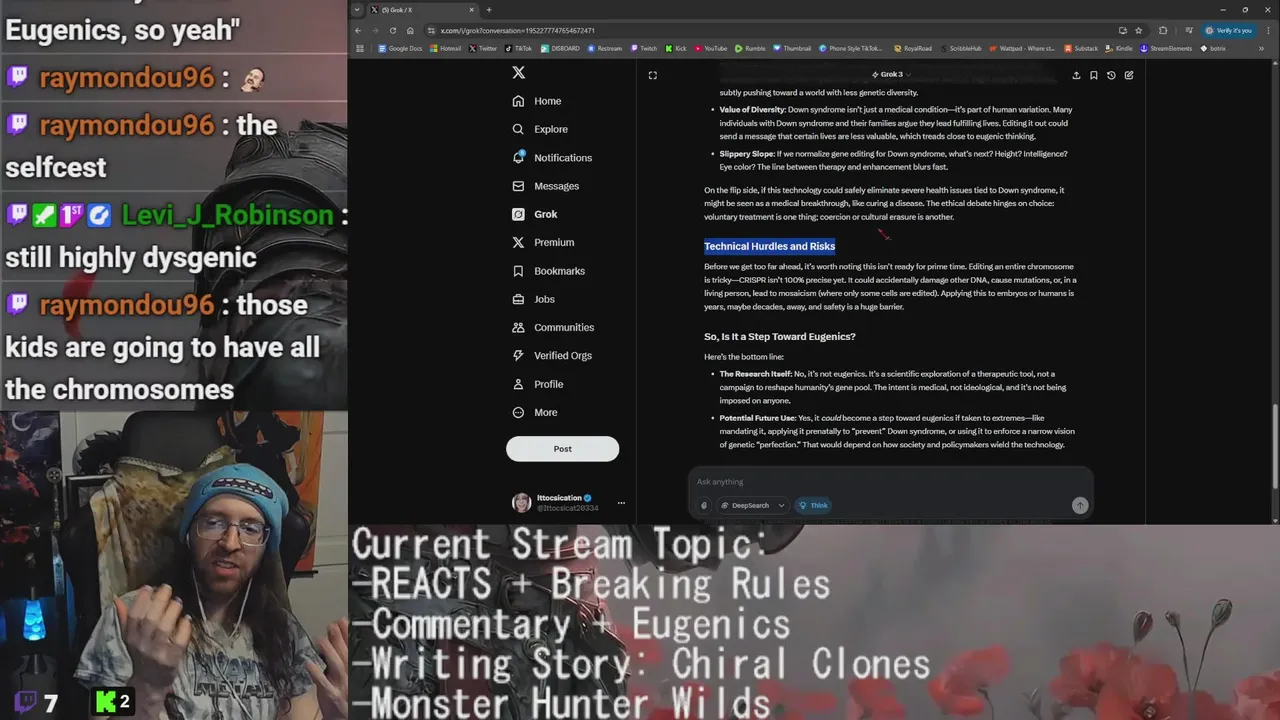
Task: Open TikTok bookmark
Action: (x=519, y=48)
